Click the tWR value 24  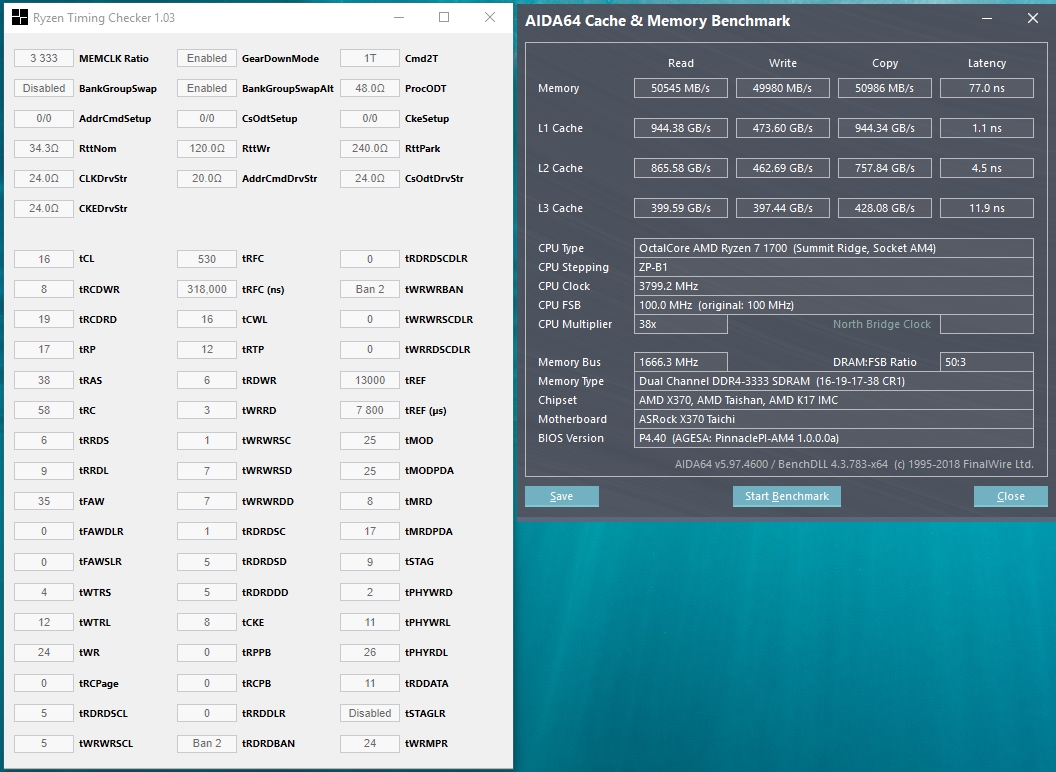click(x=44, y=653)
